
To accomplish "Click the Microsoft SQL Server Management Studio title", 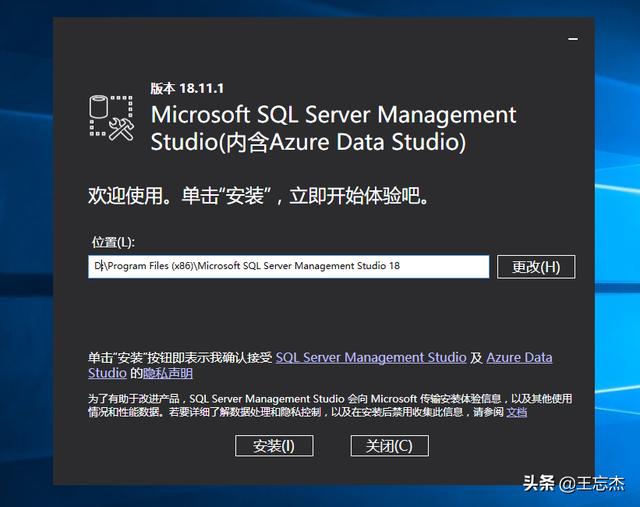I will point(333,115).
